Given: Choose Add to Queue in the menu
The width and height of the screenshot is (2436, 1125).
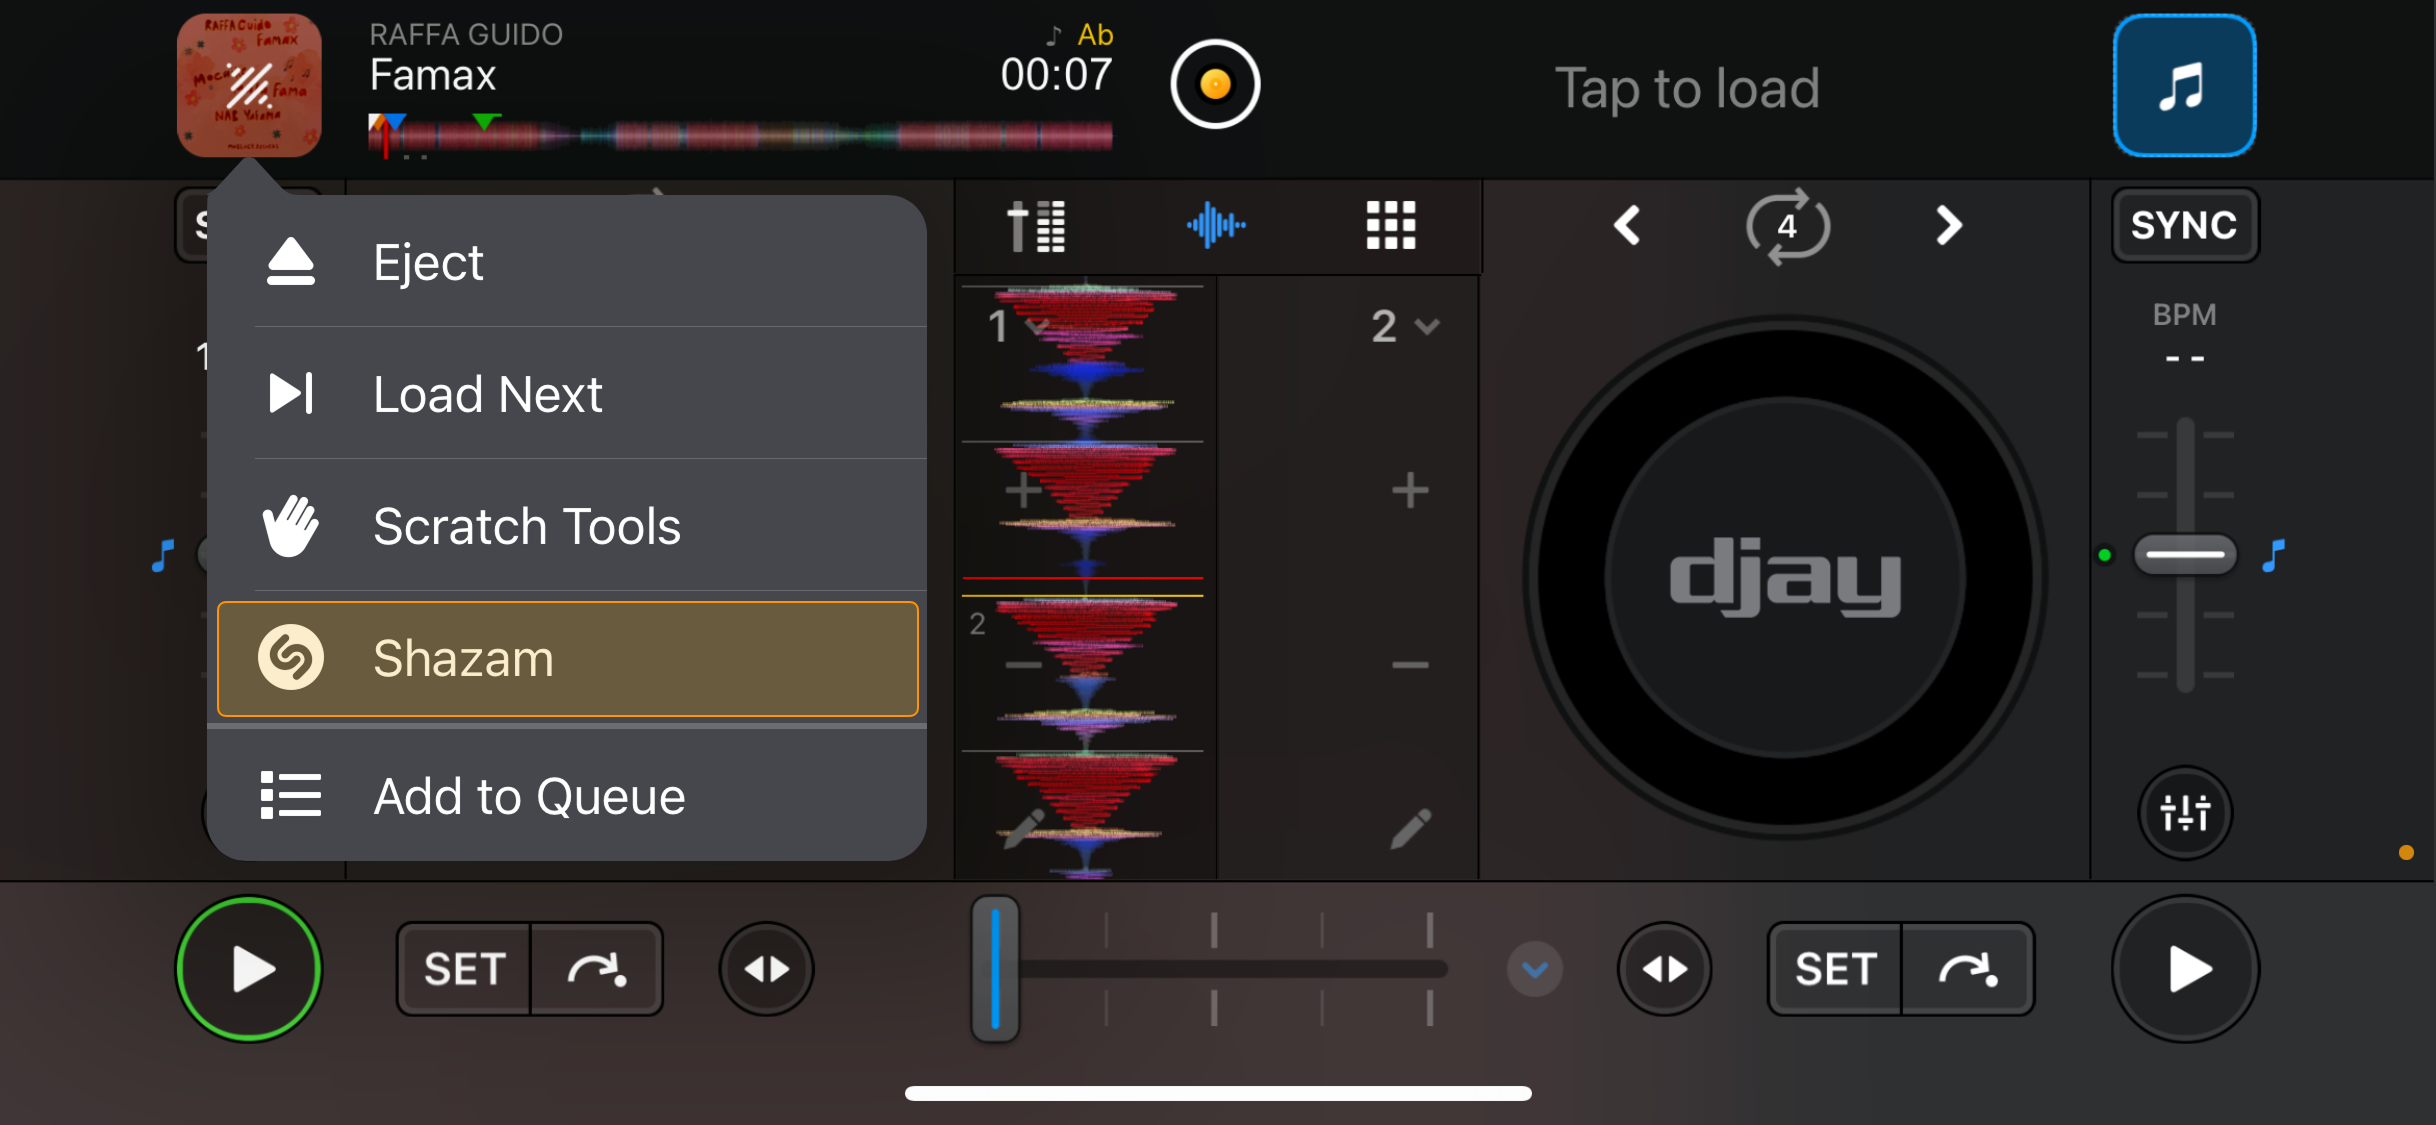Looking at the screenshot, I should coord(567,796).
